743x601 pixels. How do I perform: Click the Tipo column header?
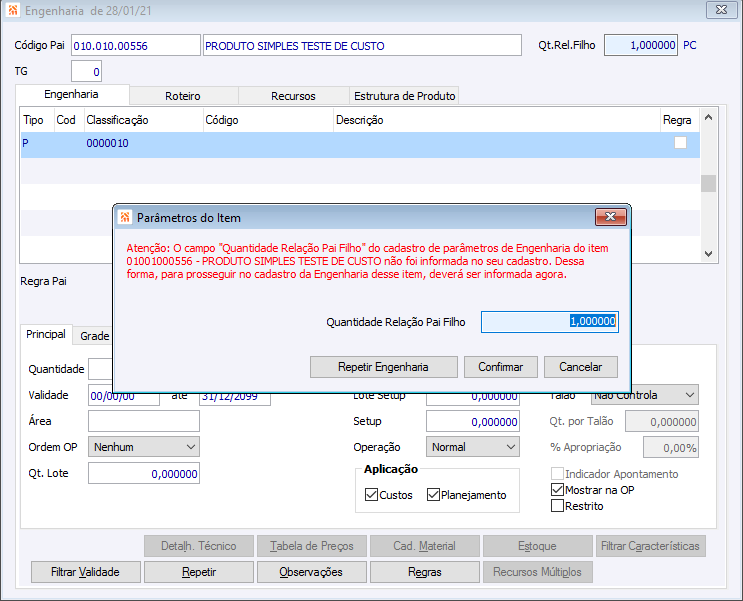tap(37, 120)
